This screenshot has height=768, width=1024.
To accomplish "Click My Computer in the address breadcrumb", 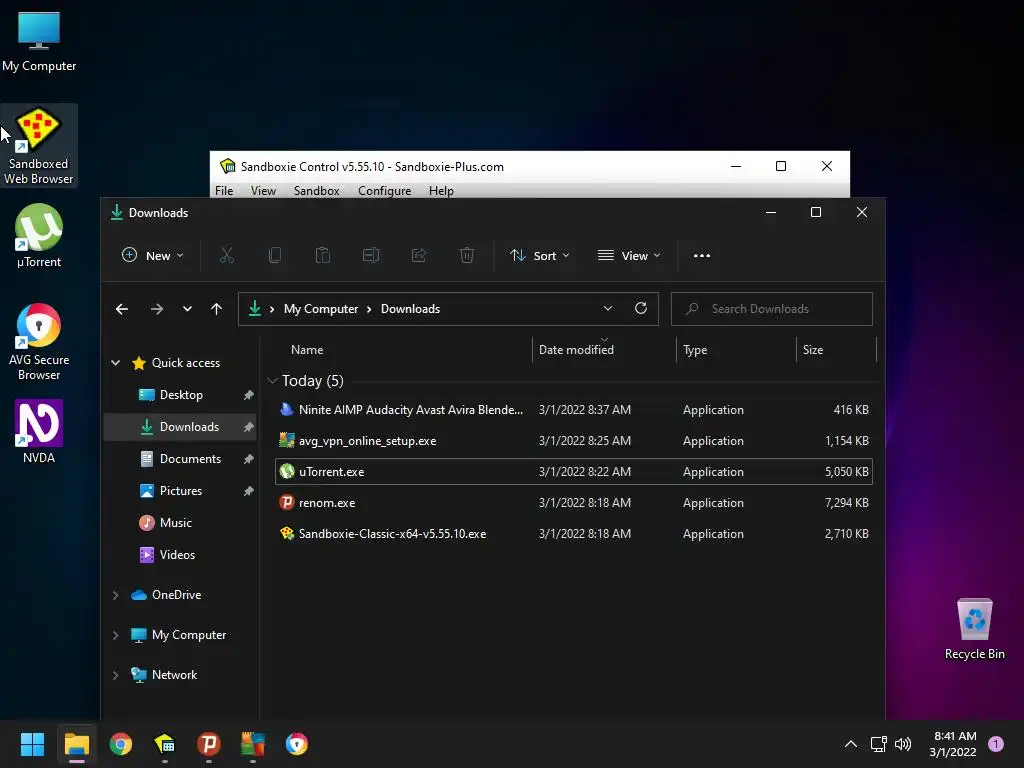I will click(321, 309).
